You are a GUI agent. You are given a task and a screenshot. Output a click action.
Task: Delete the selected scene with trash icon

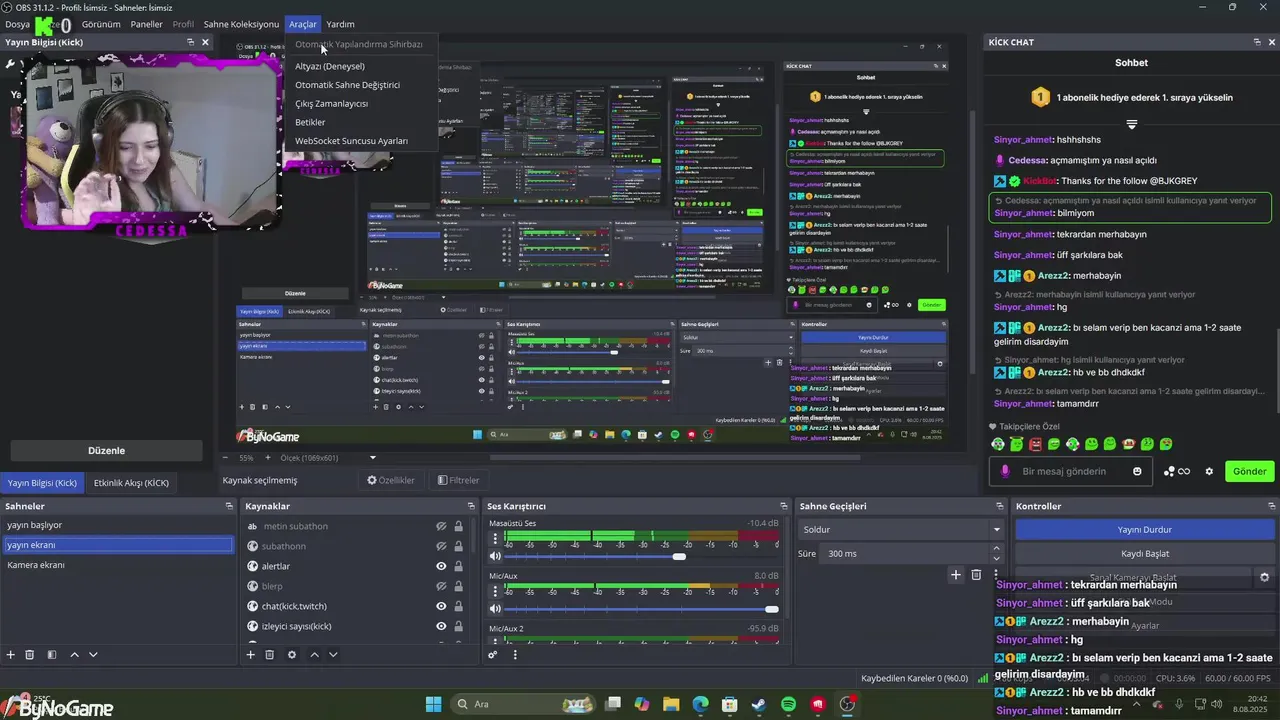[x=30, y=655]
